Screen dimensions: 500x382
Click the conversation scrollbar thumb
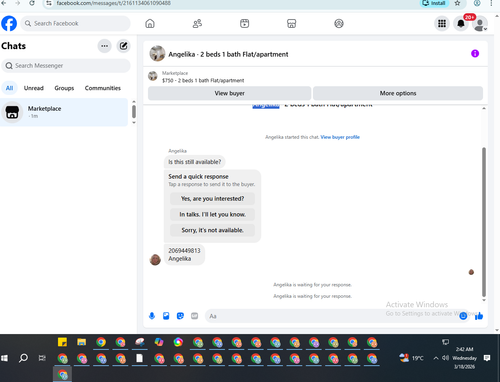[484, 222]
